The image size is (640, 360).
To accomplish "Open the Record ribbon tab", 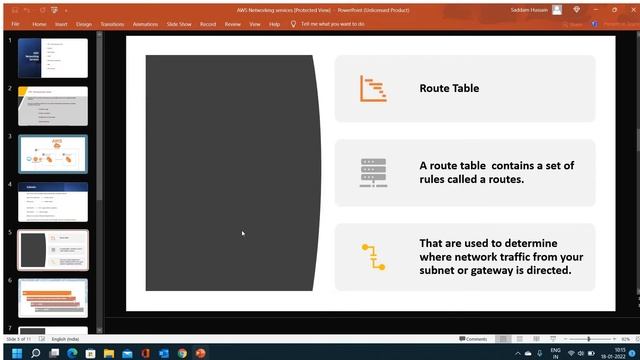I will coord(208,24).
